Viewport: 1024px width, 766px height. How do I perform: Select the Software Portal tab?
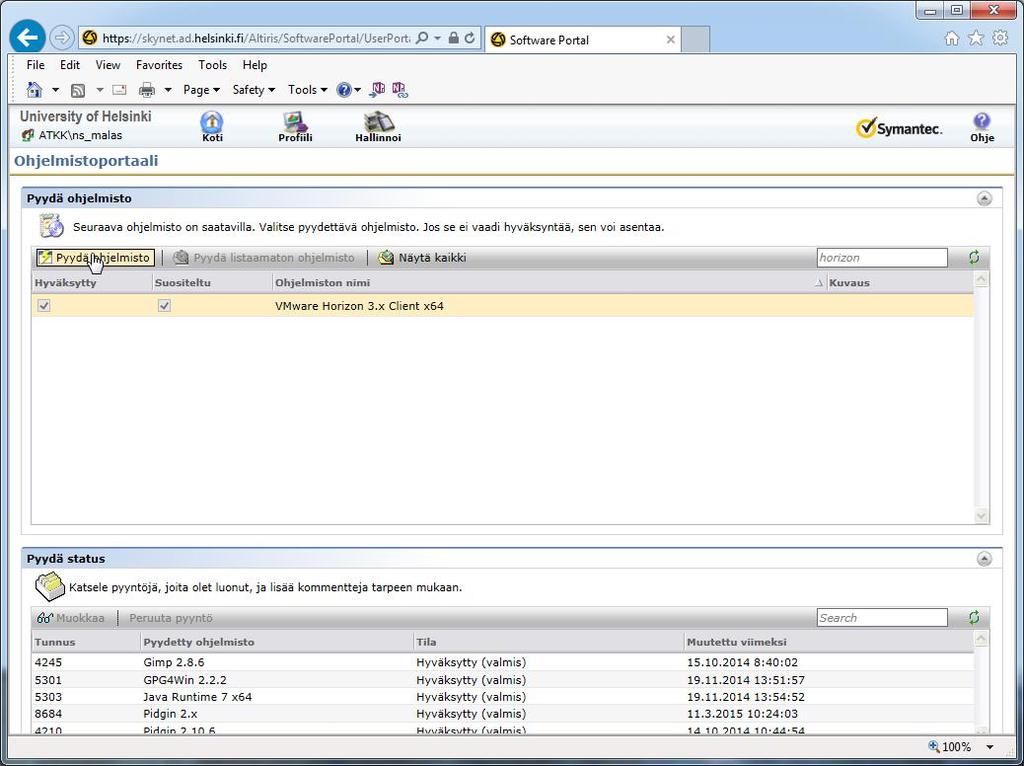(583, 39)
